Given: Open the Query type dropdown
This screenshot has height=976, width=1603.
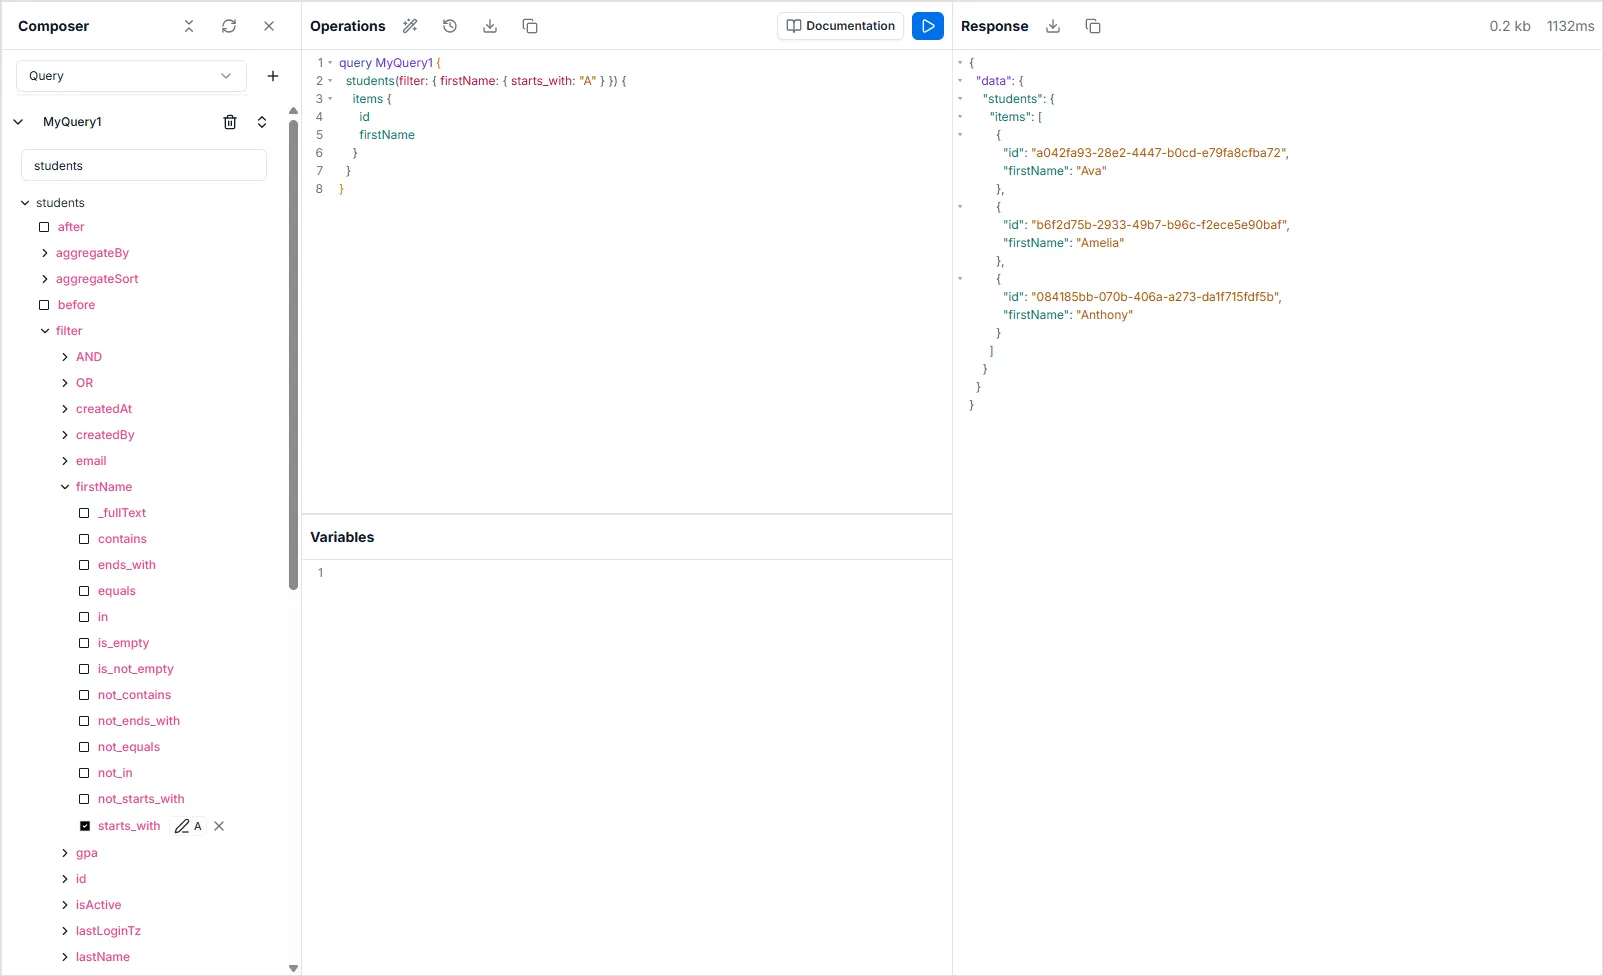Looking at the screenshot, I should click(131, 76).
